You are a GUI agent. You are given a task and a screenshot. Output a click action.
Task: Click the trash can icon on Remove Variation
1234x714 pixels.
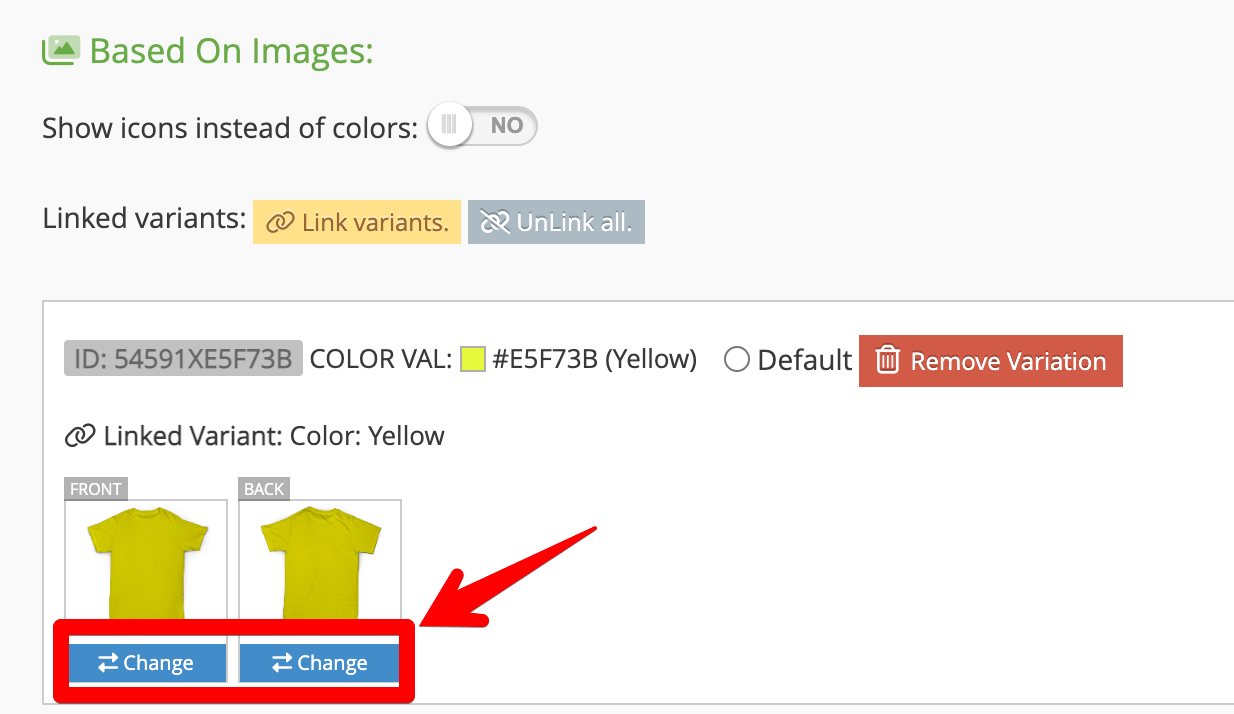tap(887, 361)
